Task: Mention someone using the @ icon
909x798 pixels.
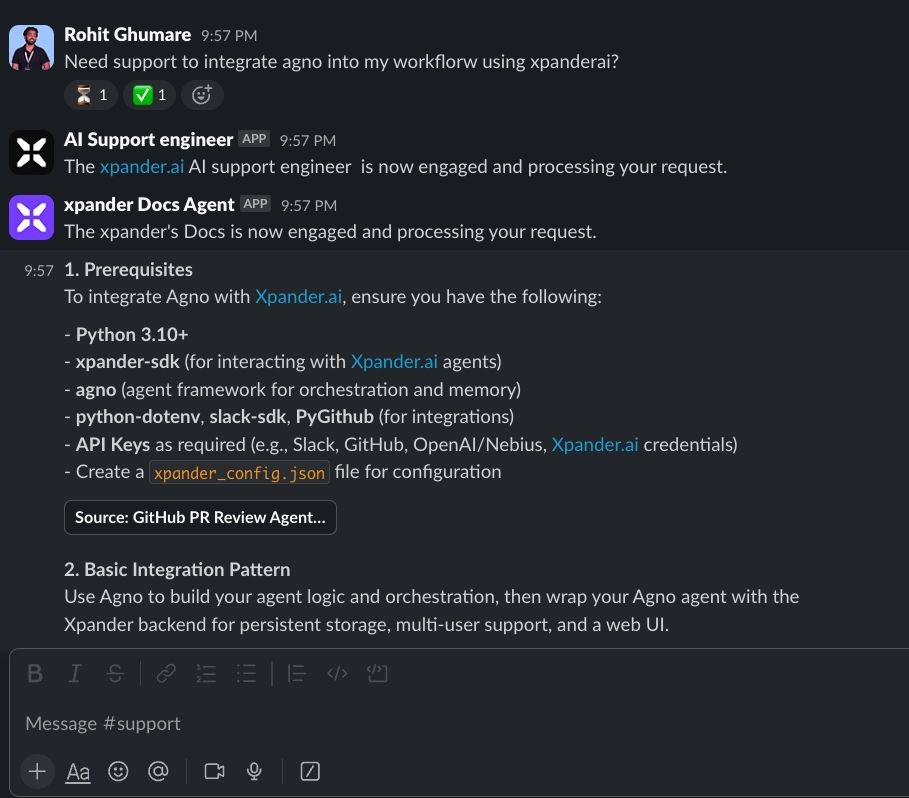Action: [x=158, y=771]
